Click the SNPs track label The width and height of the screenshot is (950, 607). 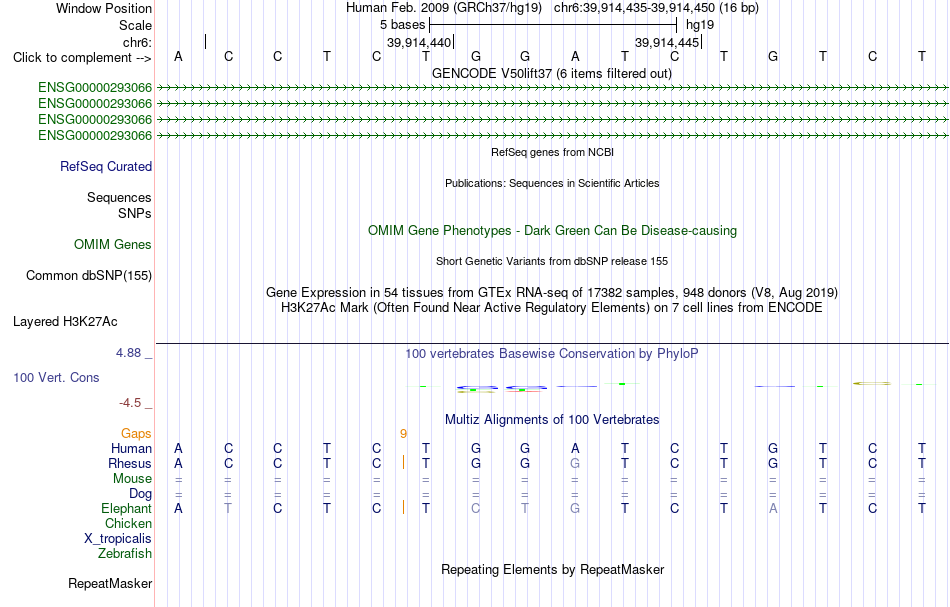tap(135, 213)
